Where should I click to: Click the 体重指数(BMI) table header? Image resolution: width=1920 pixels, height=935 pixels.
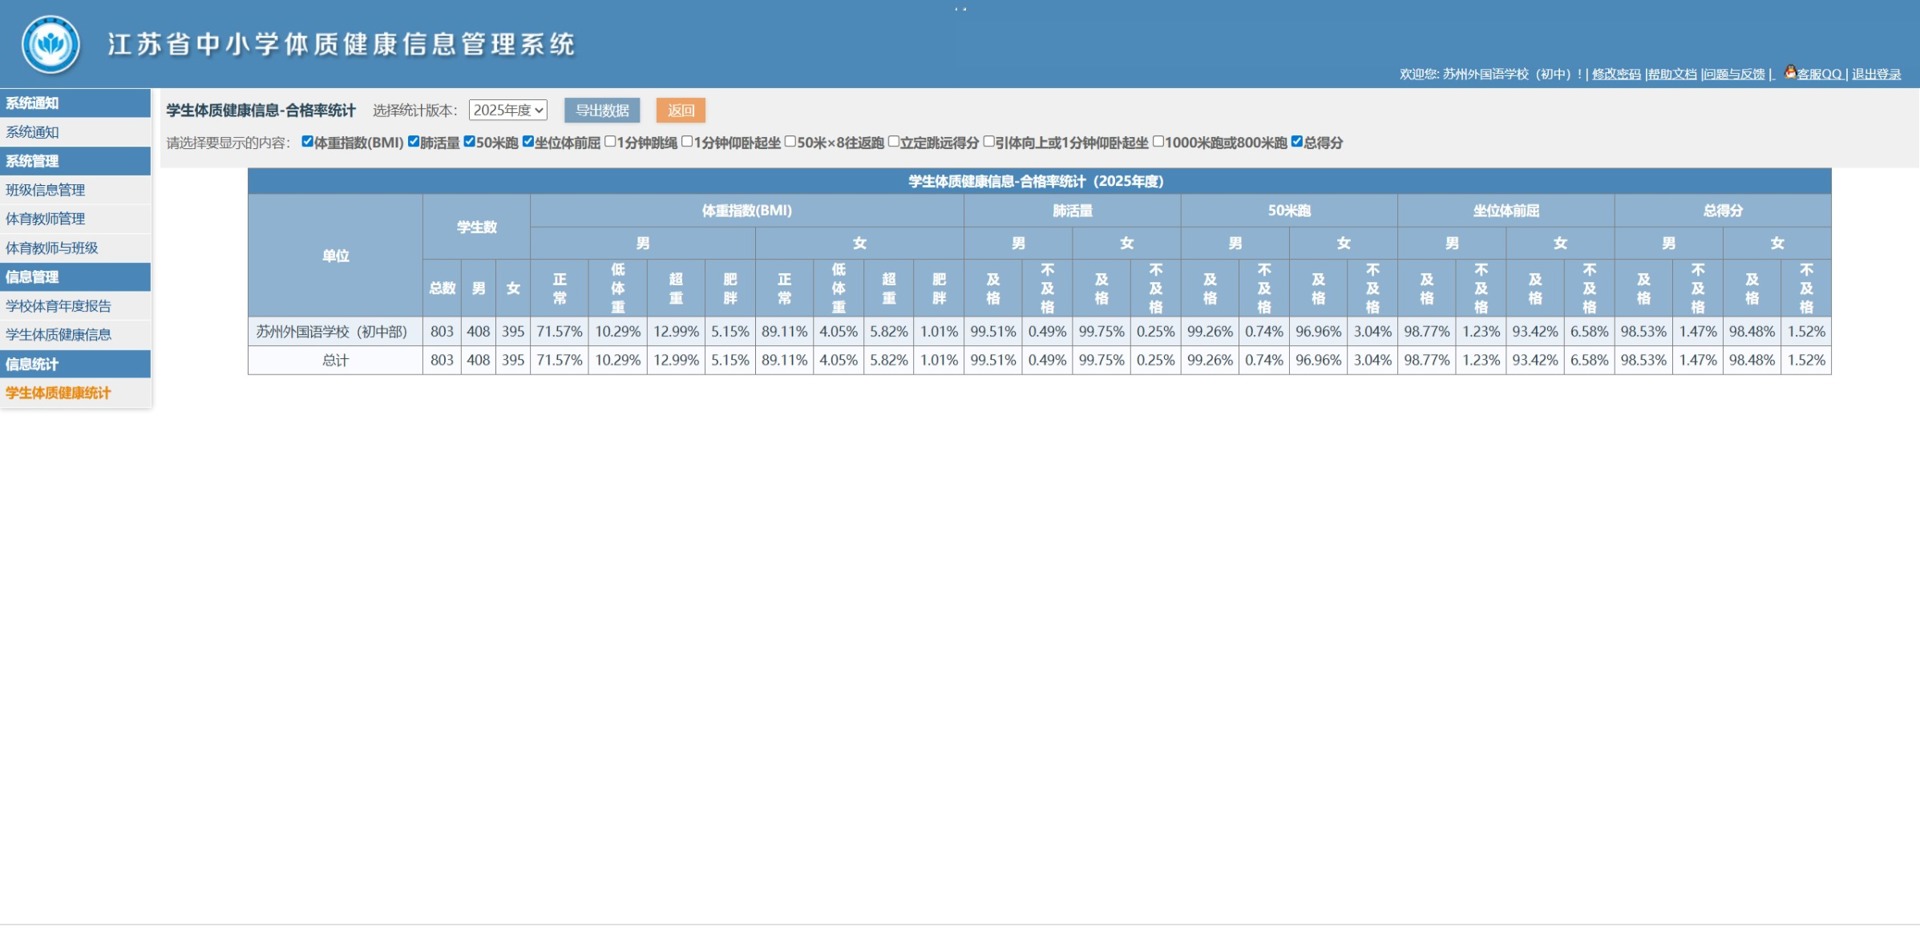(747, 211)
